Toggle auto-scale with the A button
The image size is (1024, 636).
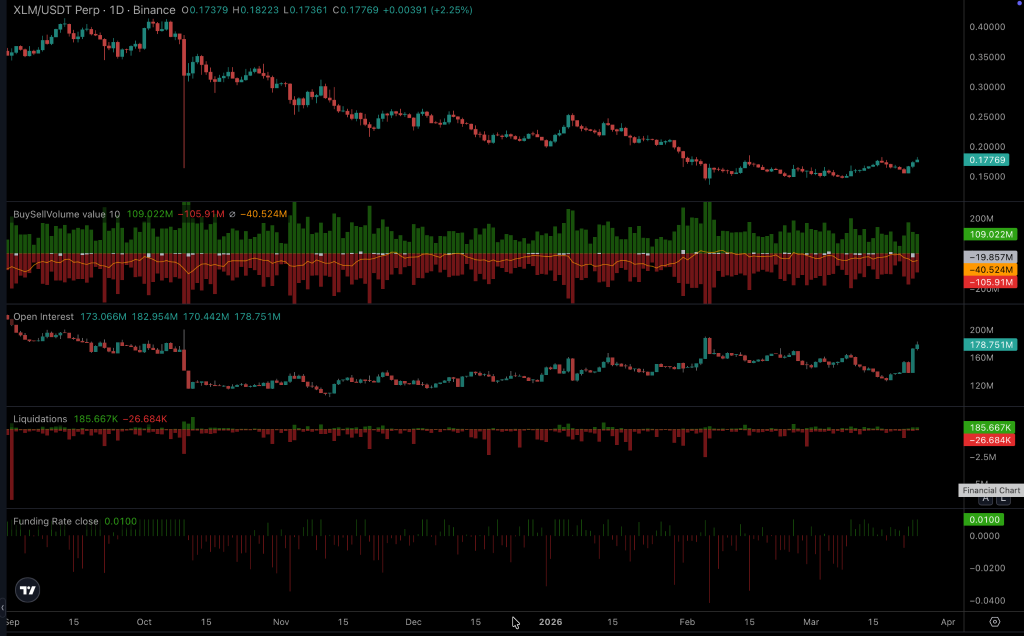pos(985,499)
